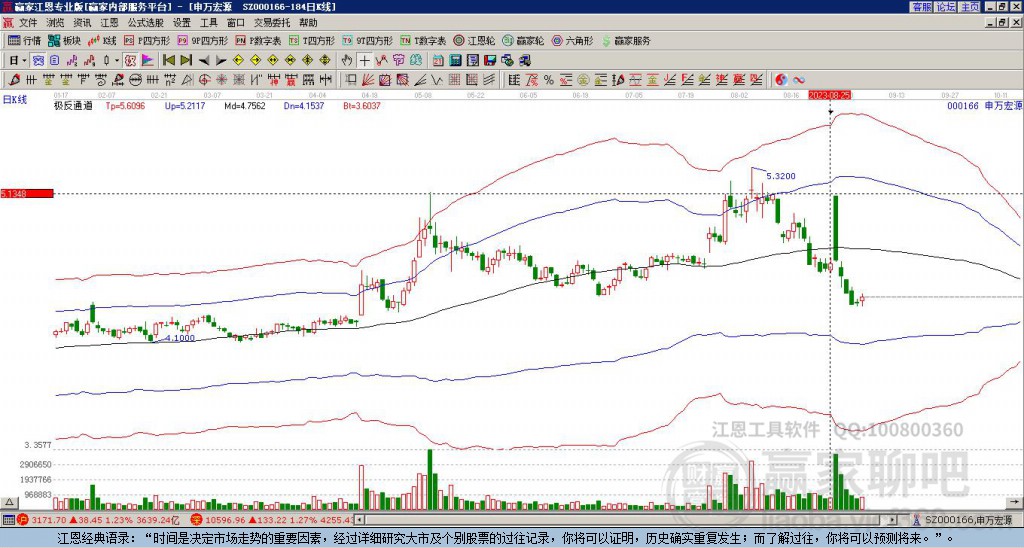Image resolution: width=1024 pixels, height=548 pixels.
Task: Click the Bt=3.6037 value
Action: (x=362, y=105)
